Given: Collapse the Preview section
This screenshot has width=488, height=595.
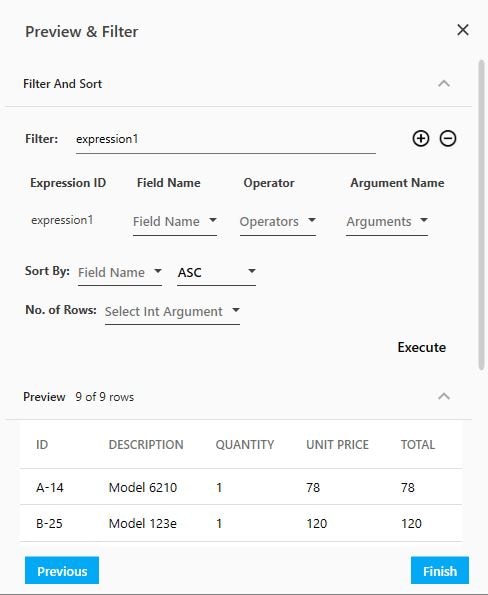Looking at the screenshot, I should click(x=444, y=397).
